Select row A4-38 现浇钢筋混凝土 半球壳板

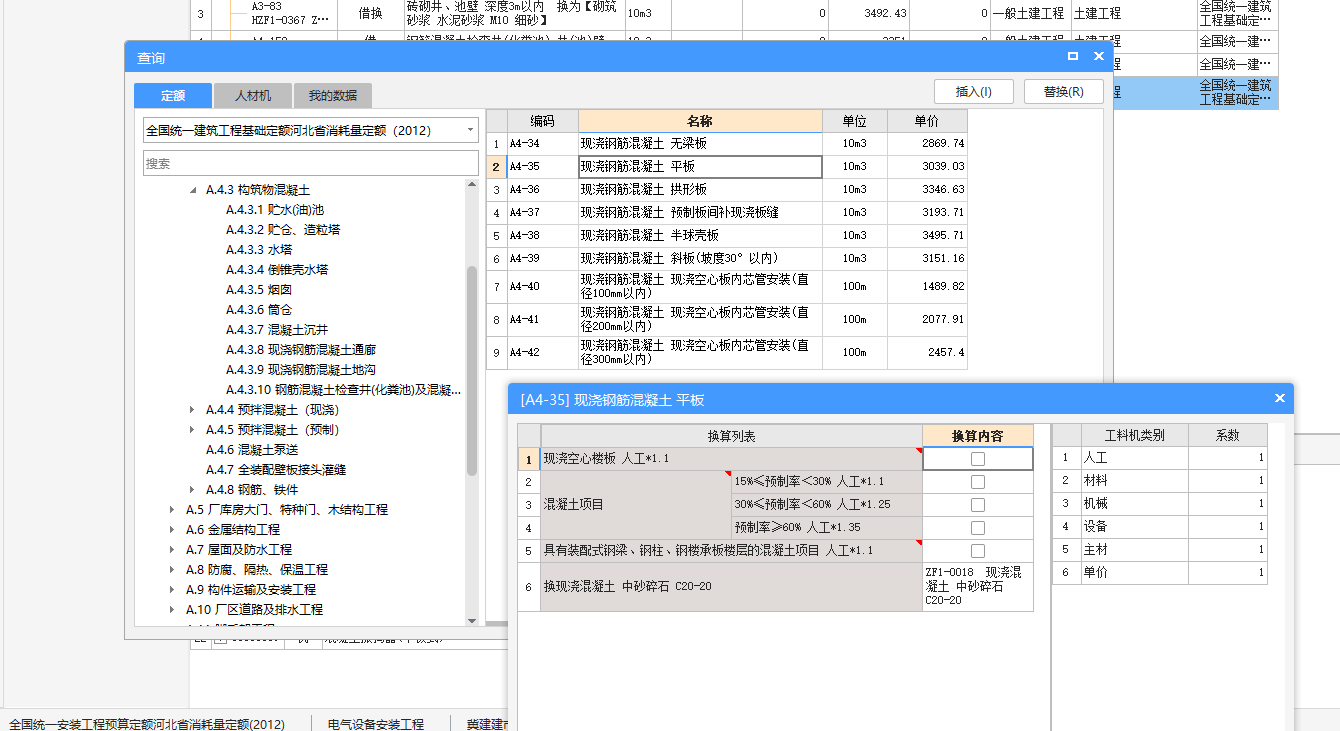click(x=727, y=236)
